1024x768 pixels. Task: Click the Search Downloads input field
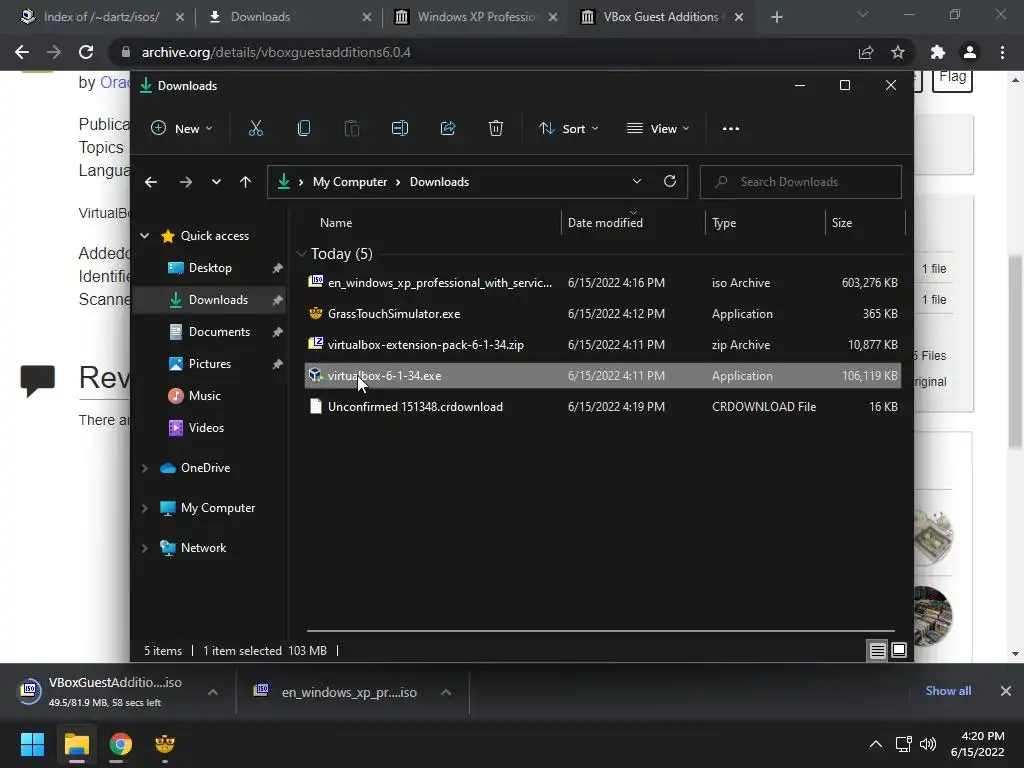(x=801, y=182)
